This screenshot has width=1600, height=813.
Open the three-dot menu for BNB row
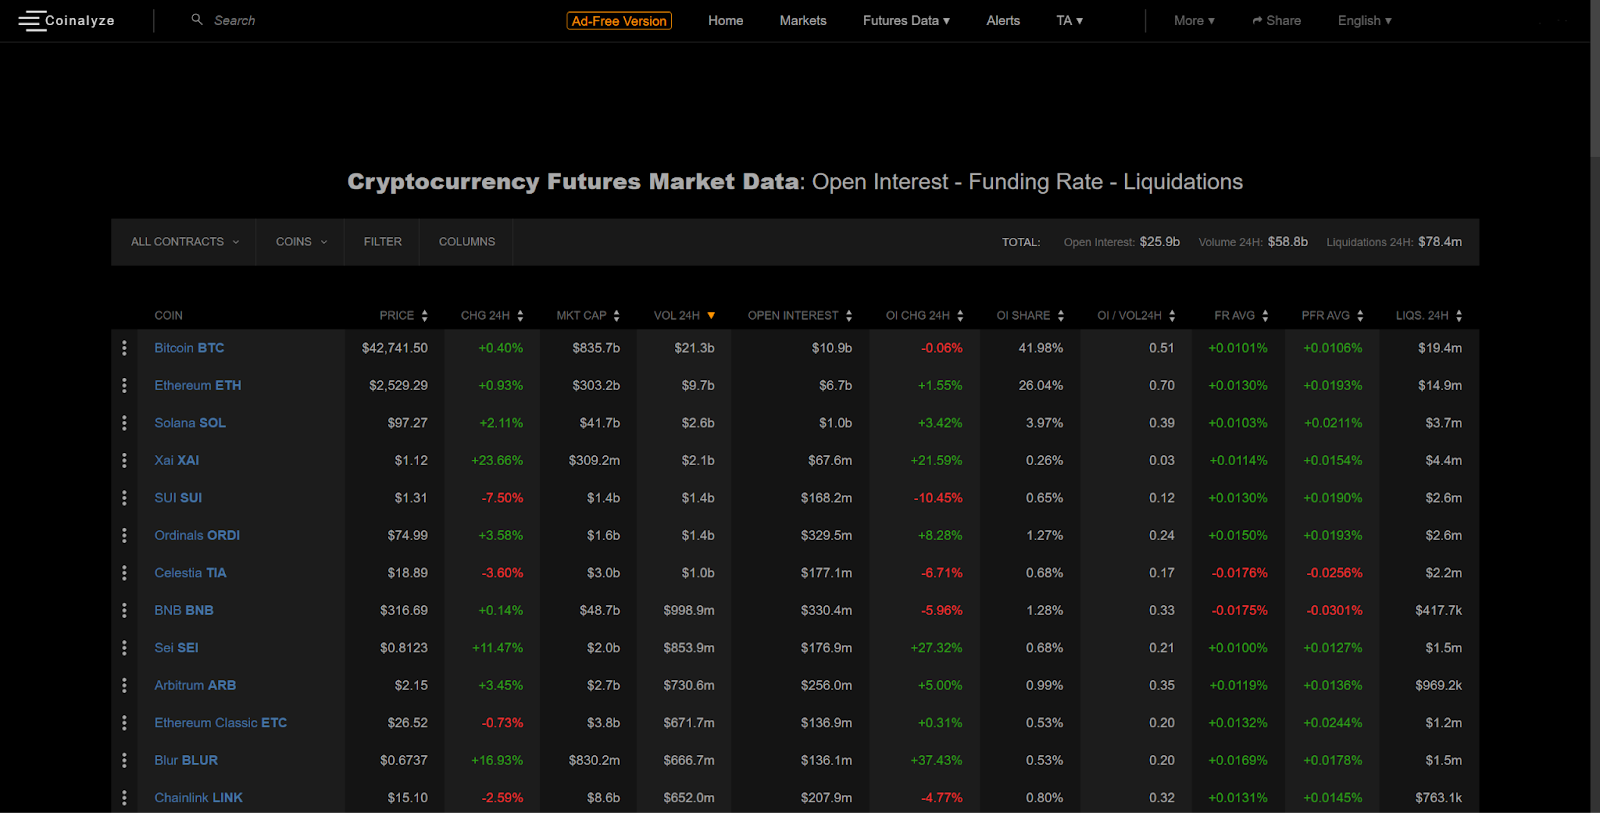point(124,610)
